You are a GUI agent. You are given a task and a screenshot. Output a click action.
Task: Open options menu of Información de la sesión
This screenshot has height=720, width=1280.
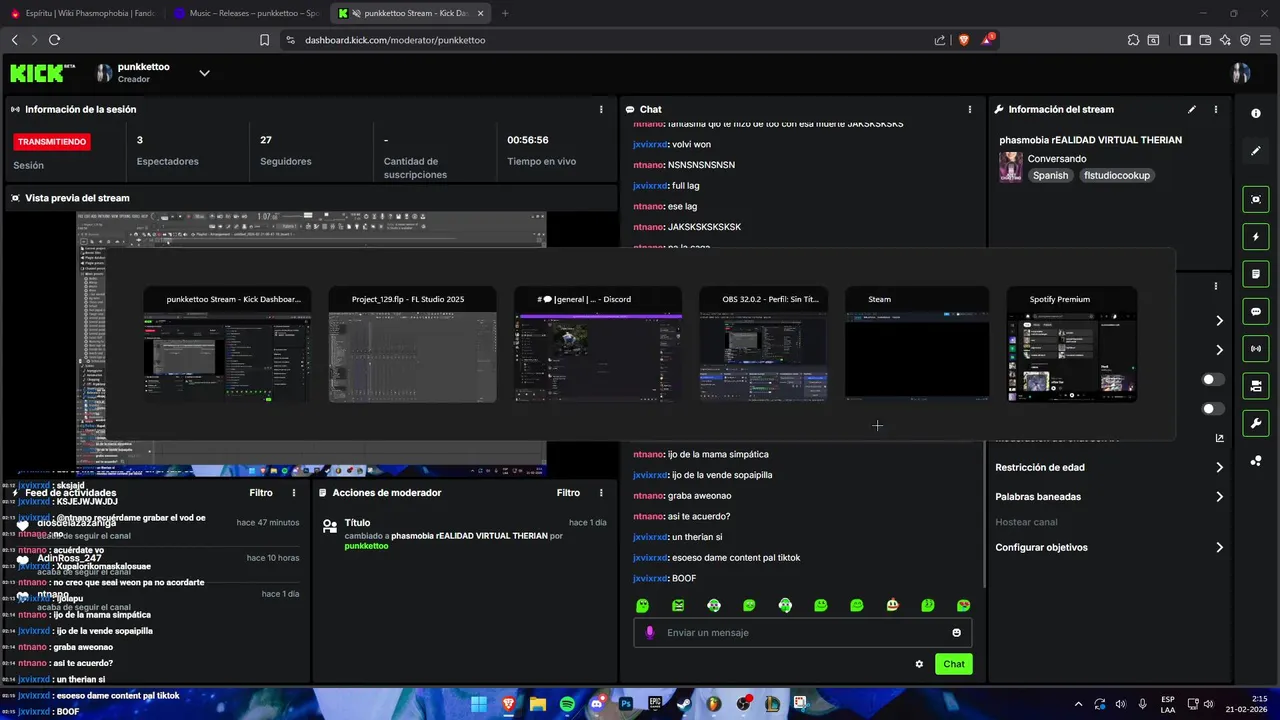pos(601,109)
